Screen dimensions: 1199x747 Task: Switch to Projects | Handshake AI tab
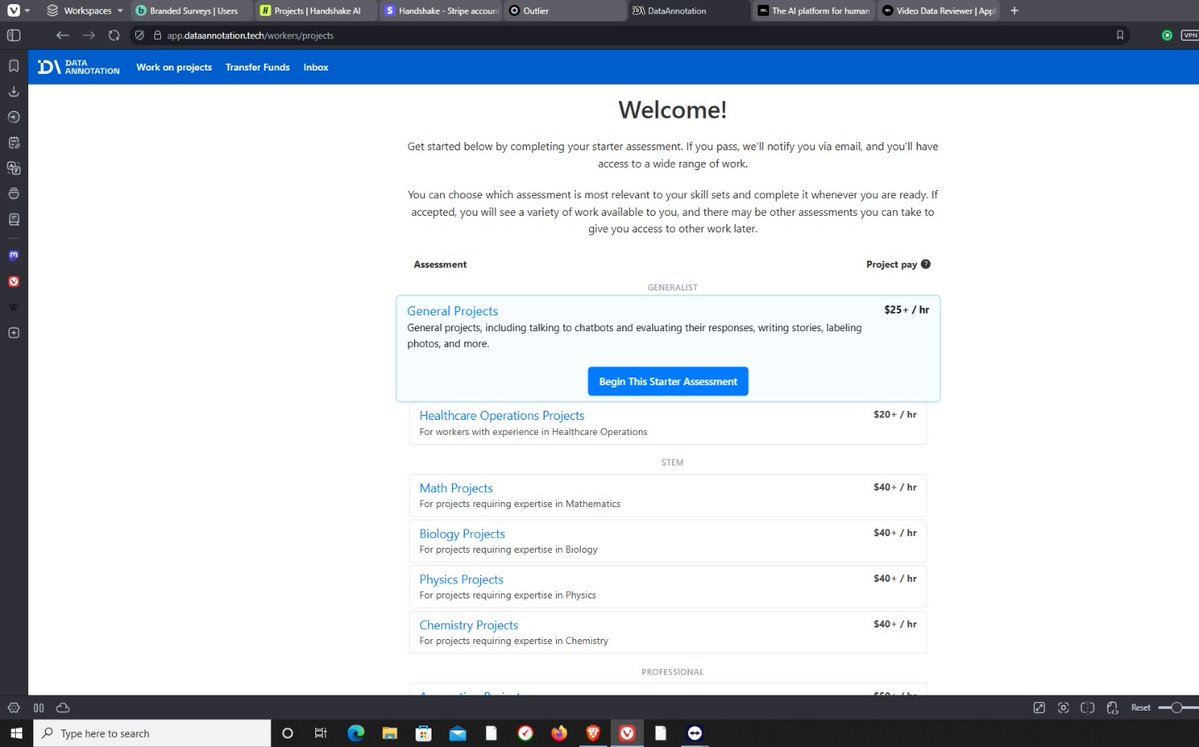coord(316,11)
